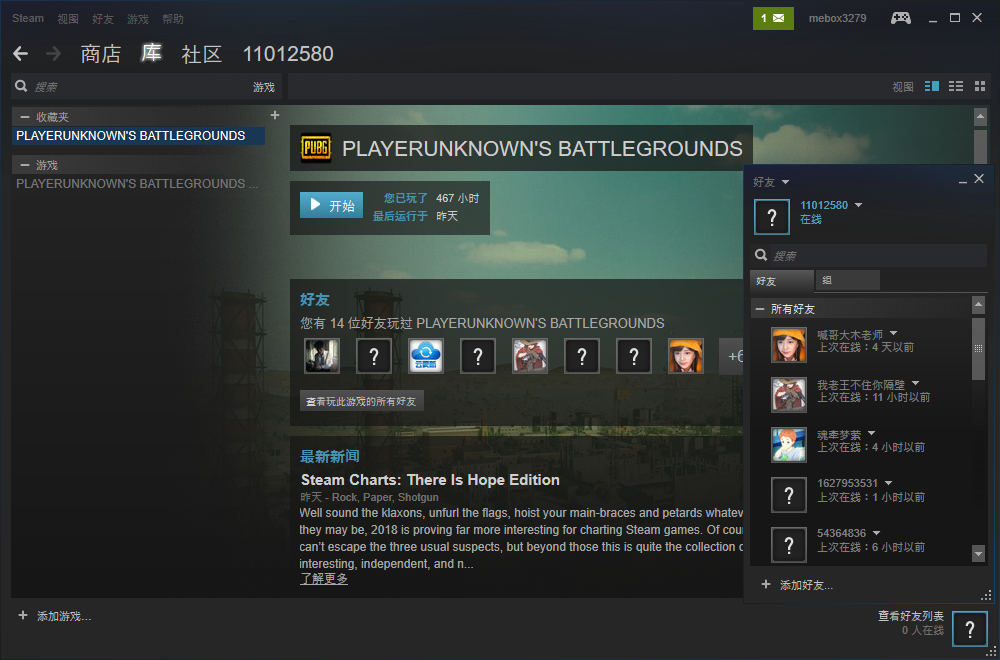The width and height of the screenshot is (1000, 660).
Task: Select PLAYERUNKNOWN'S BATTLEGROUNDS under 收藏夹
Action: point(138,136)
